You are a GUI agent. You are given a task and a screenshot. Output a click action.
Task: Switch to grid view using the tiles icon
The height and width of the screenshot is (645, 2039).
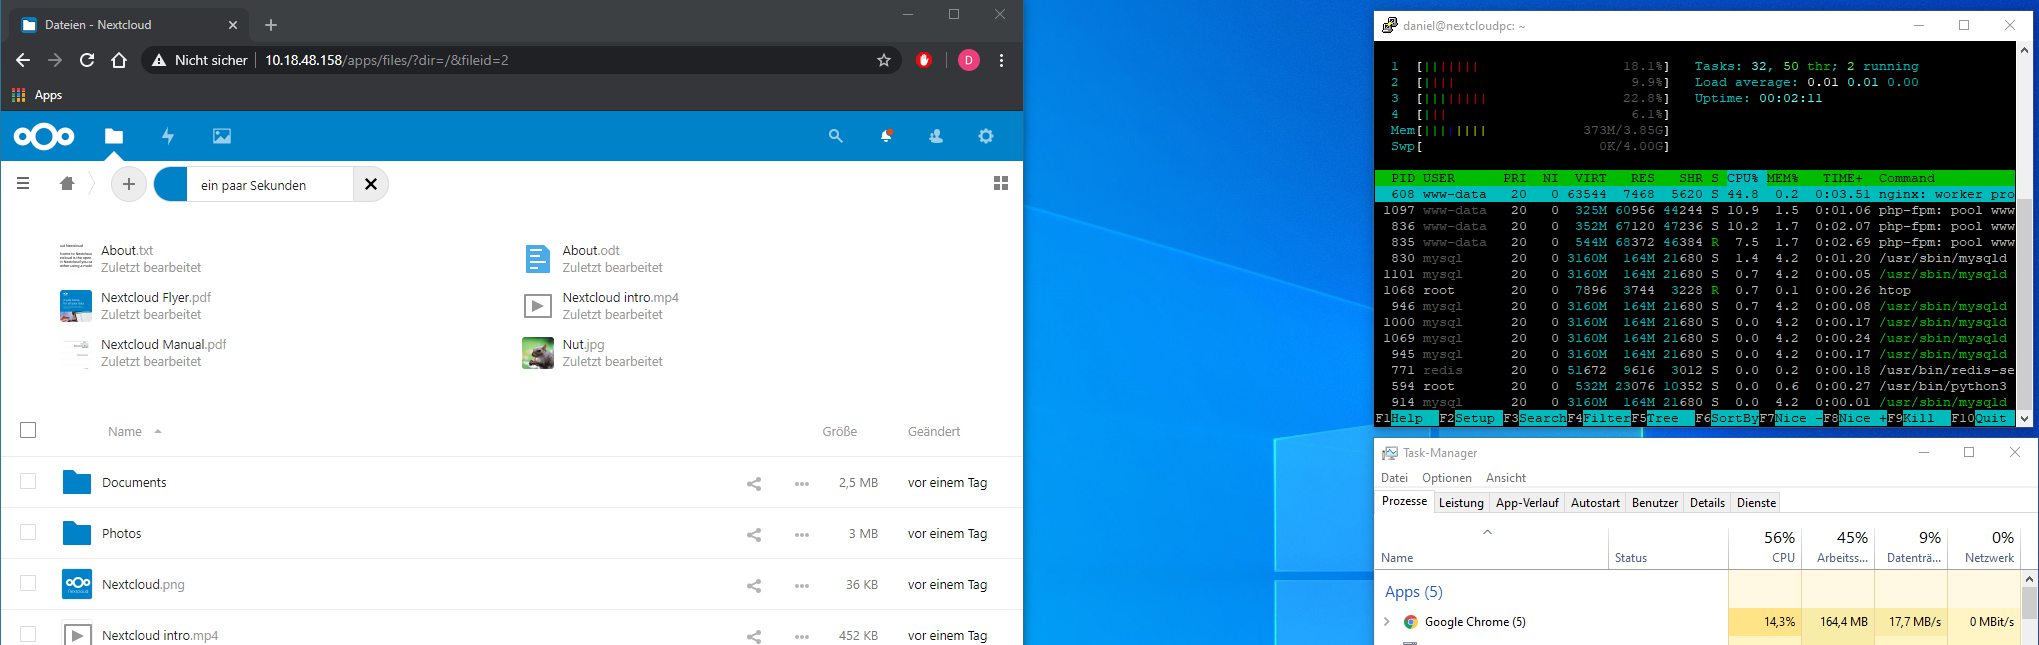[1001, 183]
